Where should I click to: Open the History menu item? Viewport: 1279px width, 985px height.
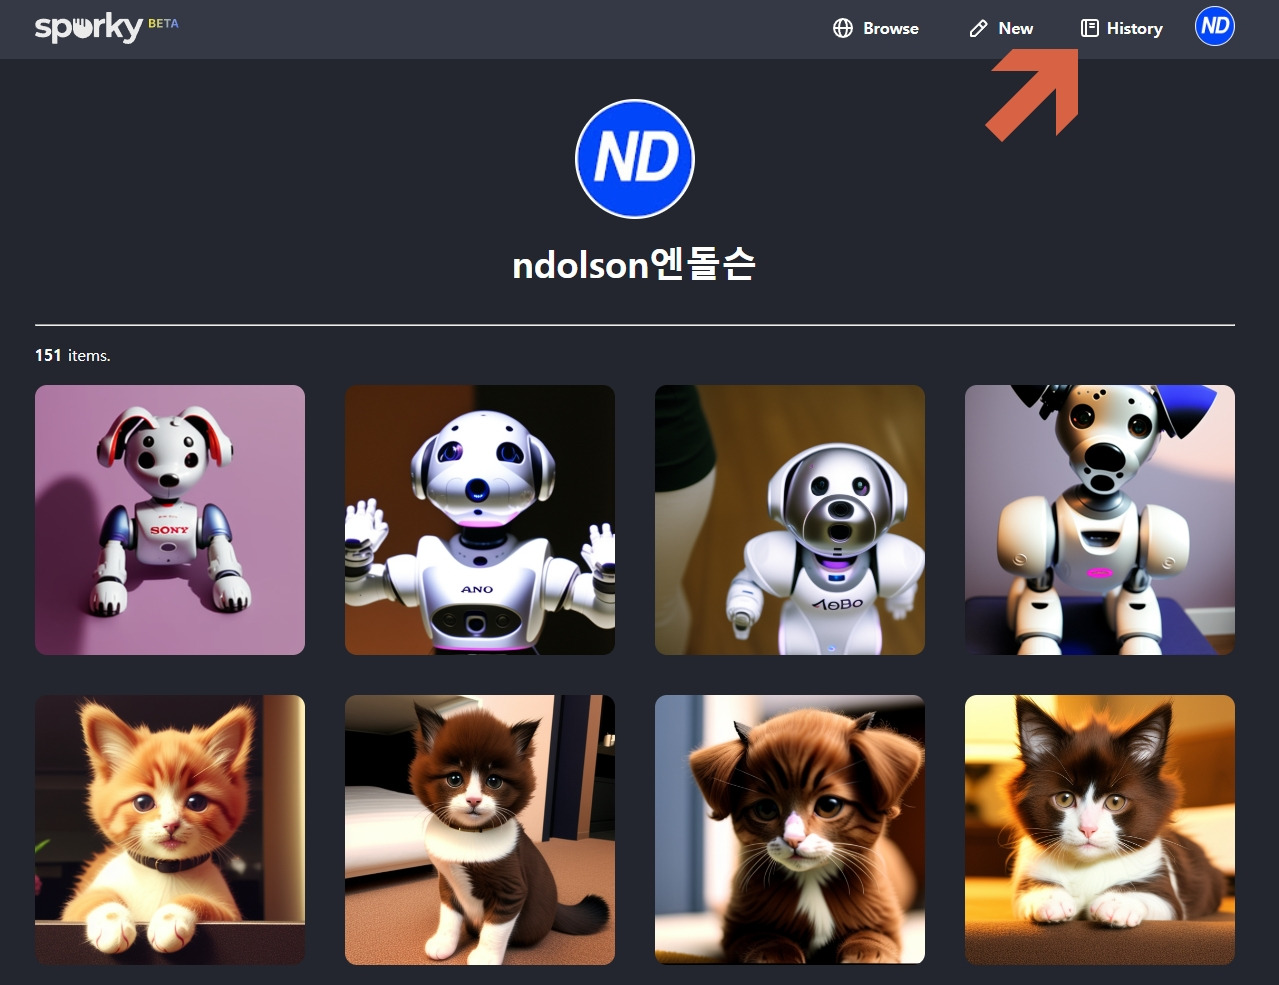coord(1122,28)
